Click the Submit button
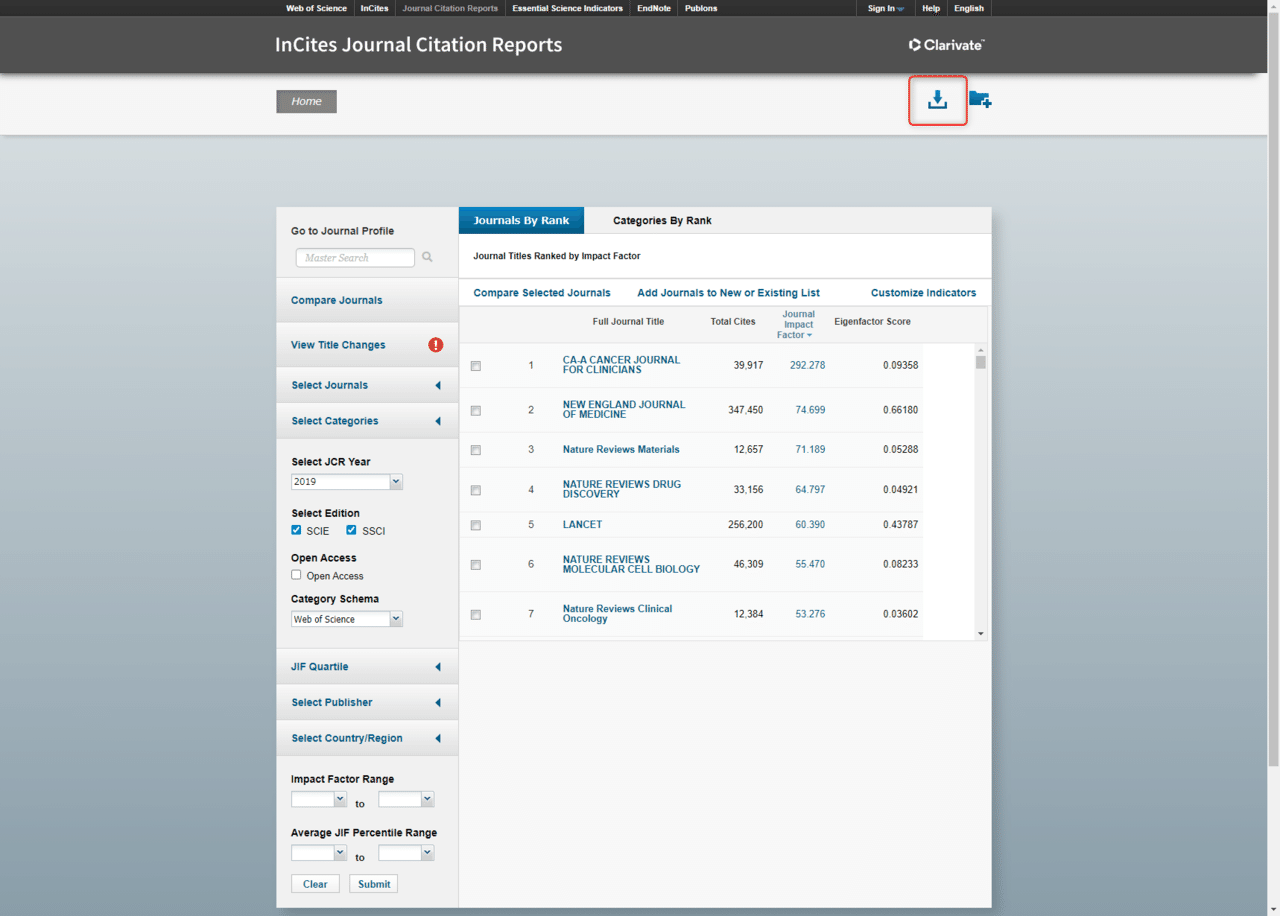The height and width of the screenshot is (916, 1280). (374, 884)
